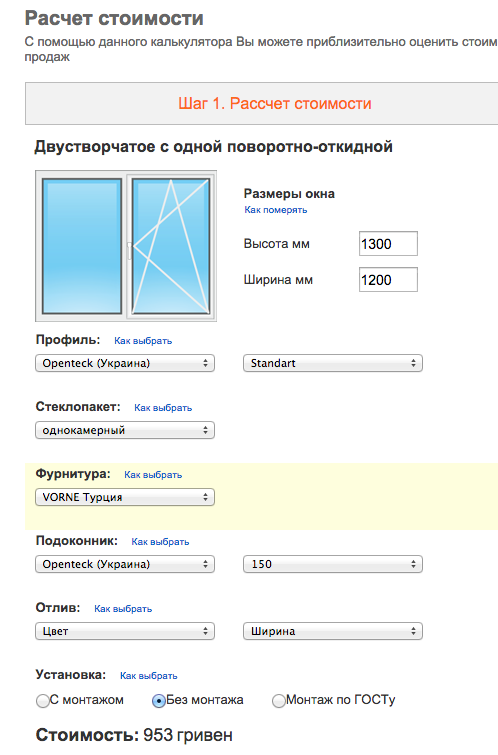Image resolution: width=498 pixels, height=755 pixels.
Task: Open the Подоконник 'Как выбрать' link
Action: tap(160, 541)
